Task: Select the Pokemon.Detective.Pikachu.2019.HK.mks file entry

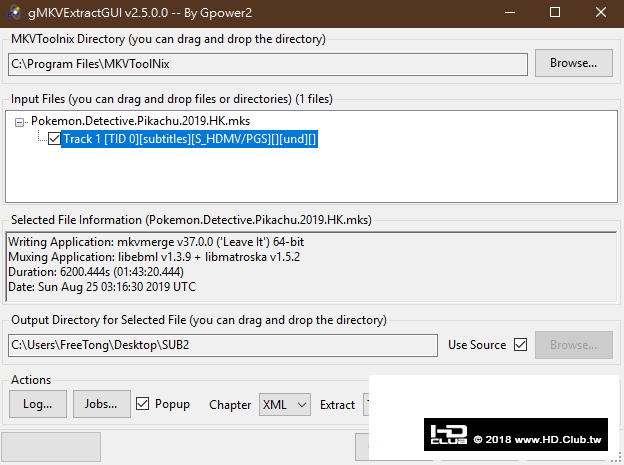Action: (140, 121)
